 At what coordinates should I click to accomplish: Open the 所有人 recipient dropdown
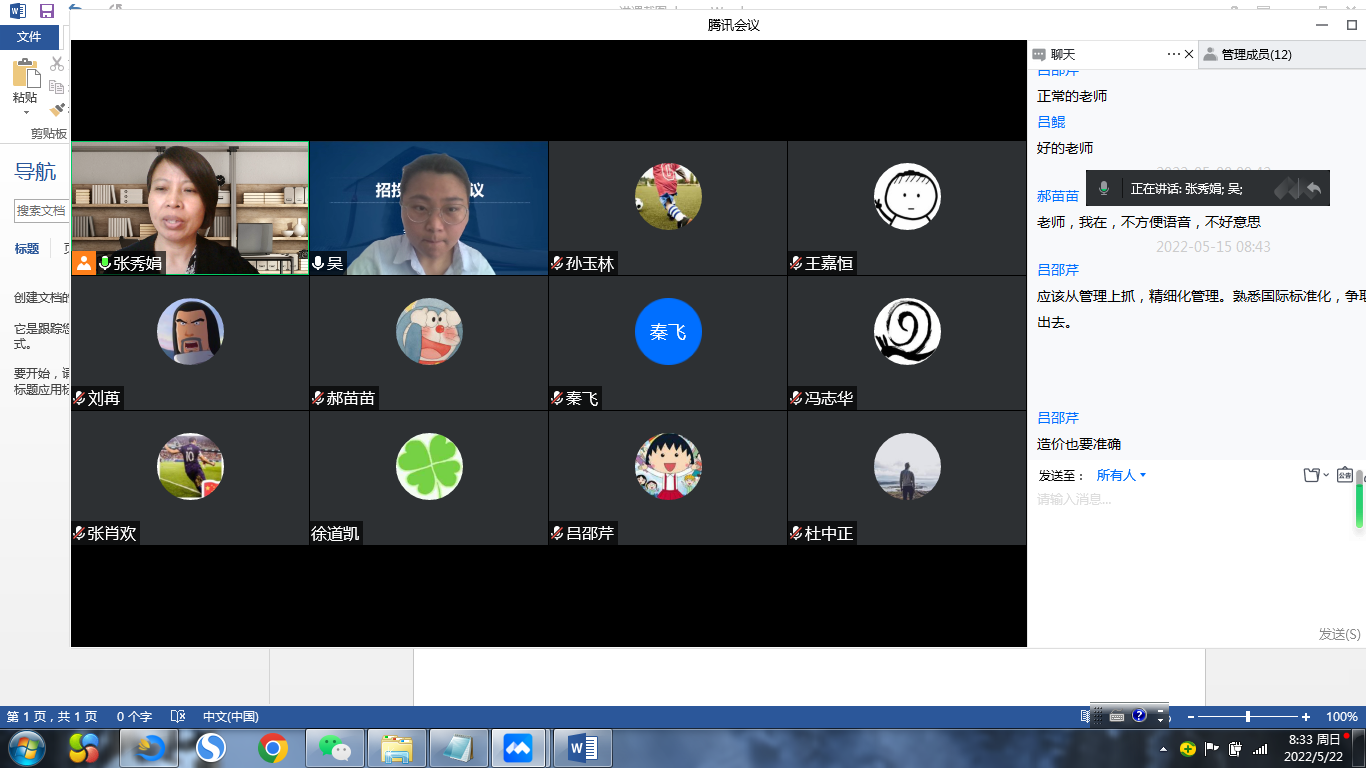[1121, 475]
